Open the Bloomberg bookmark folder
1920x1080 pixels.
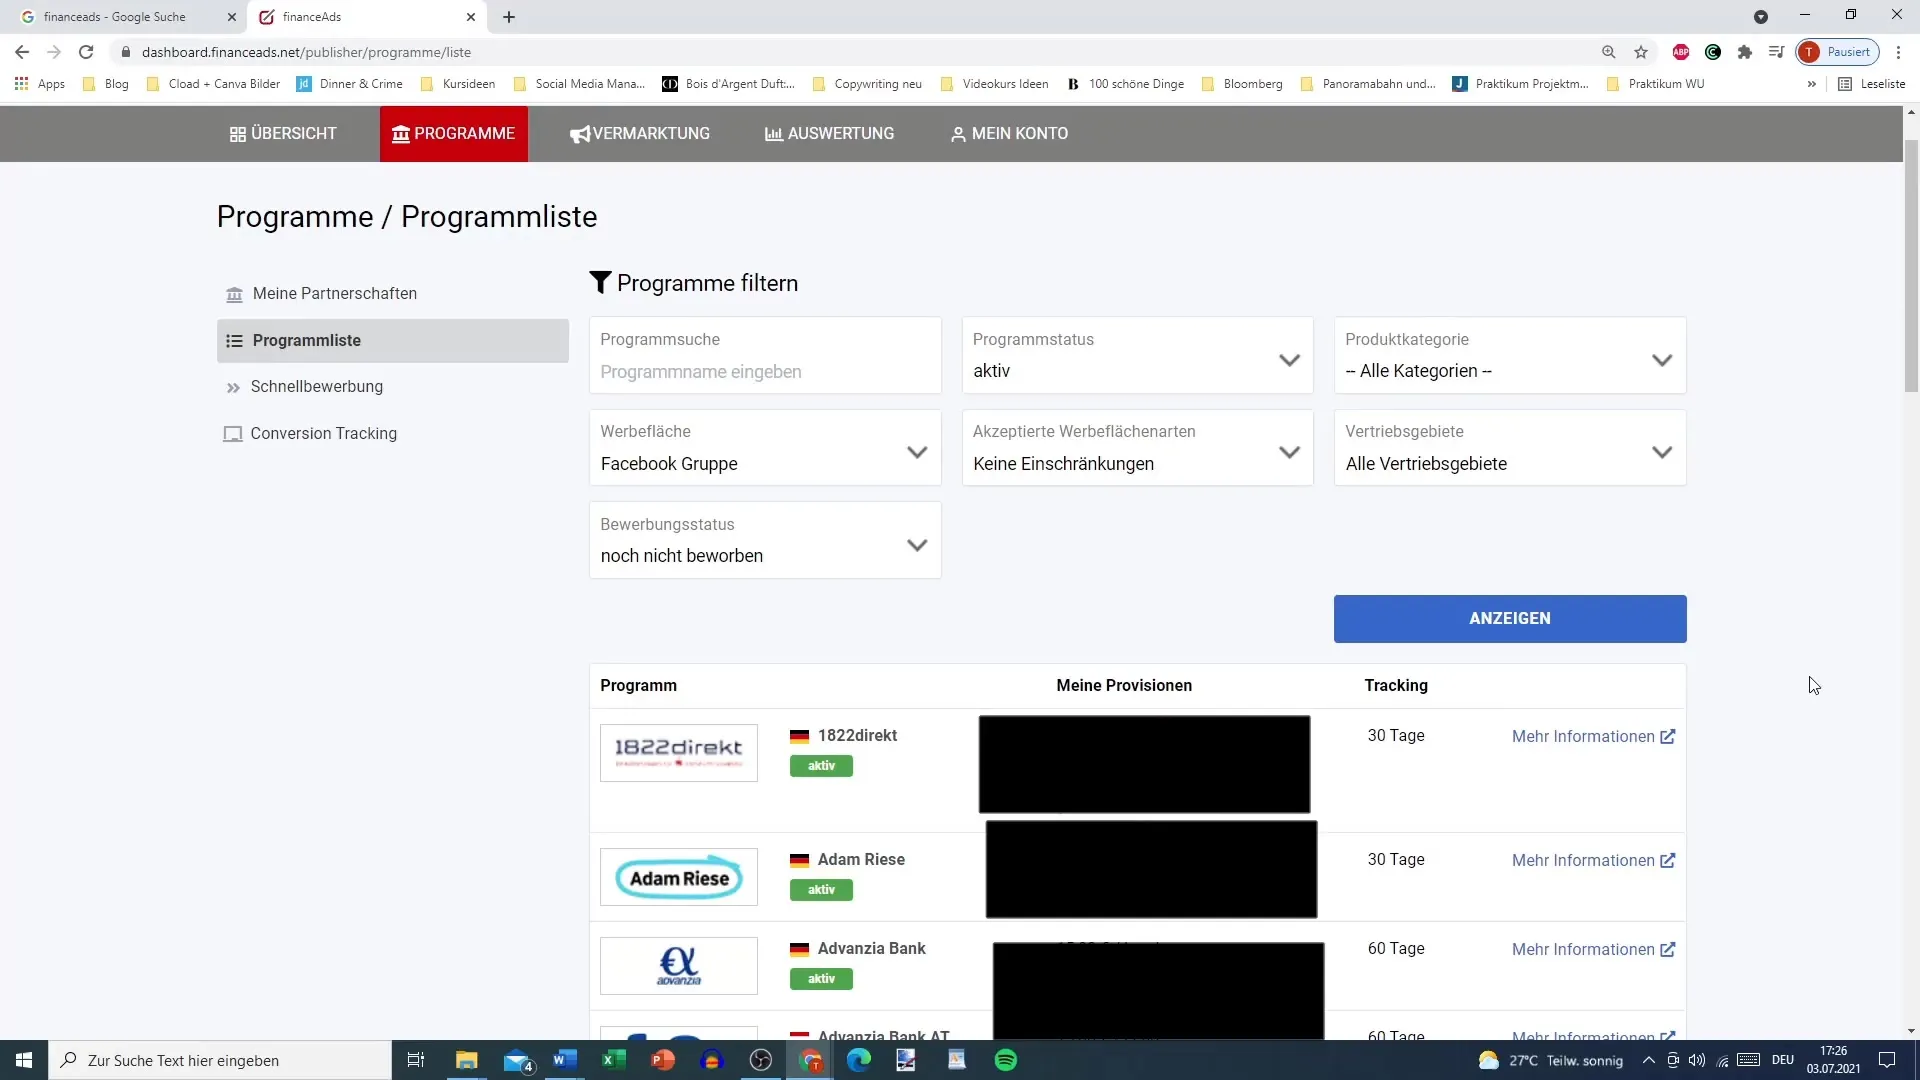pyautogui.click(x=1242, y=84)
